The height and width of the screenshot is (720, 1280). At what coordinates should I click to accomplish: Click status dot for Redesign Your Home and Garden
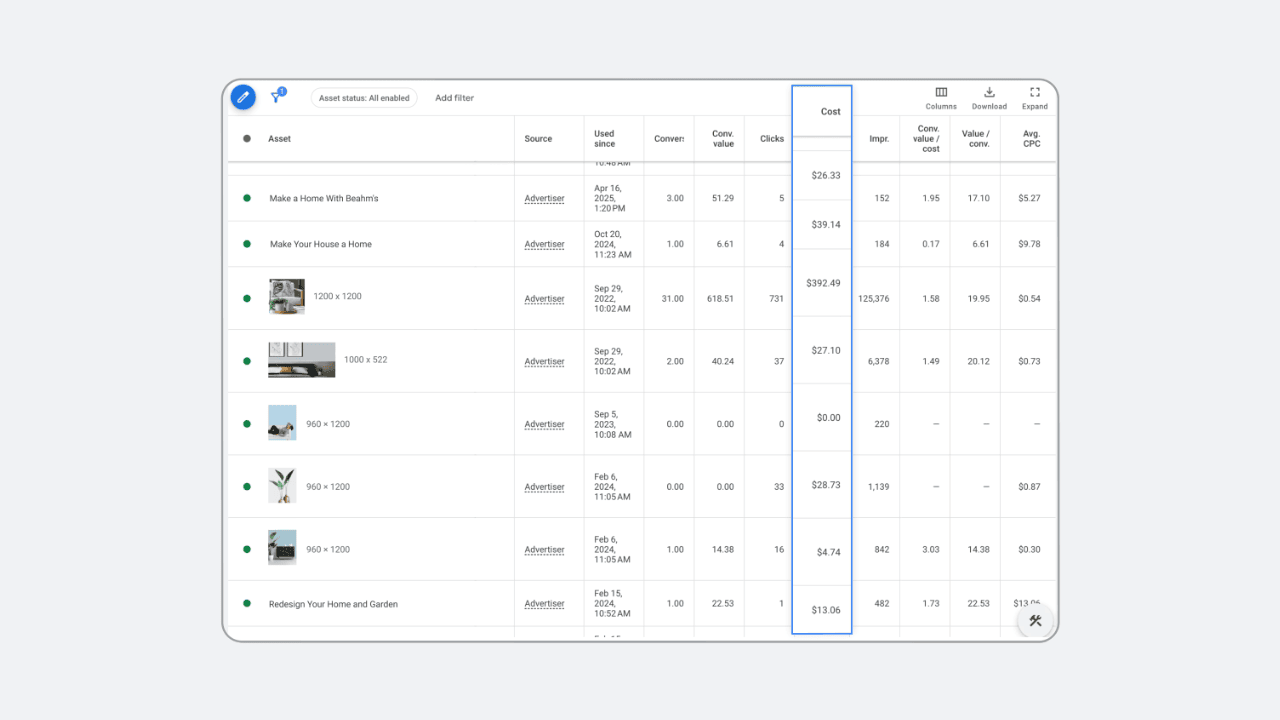(x=247, y=604)
